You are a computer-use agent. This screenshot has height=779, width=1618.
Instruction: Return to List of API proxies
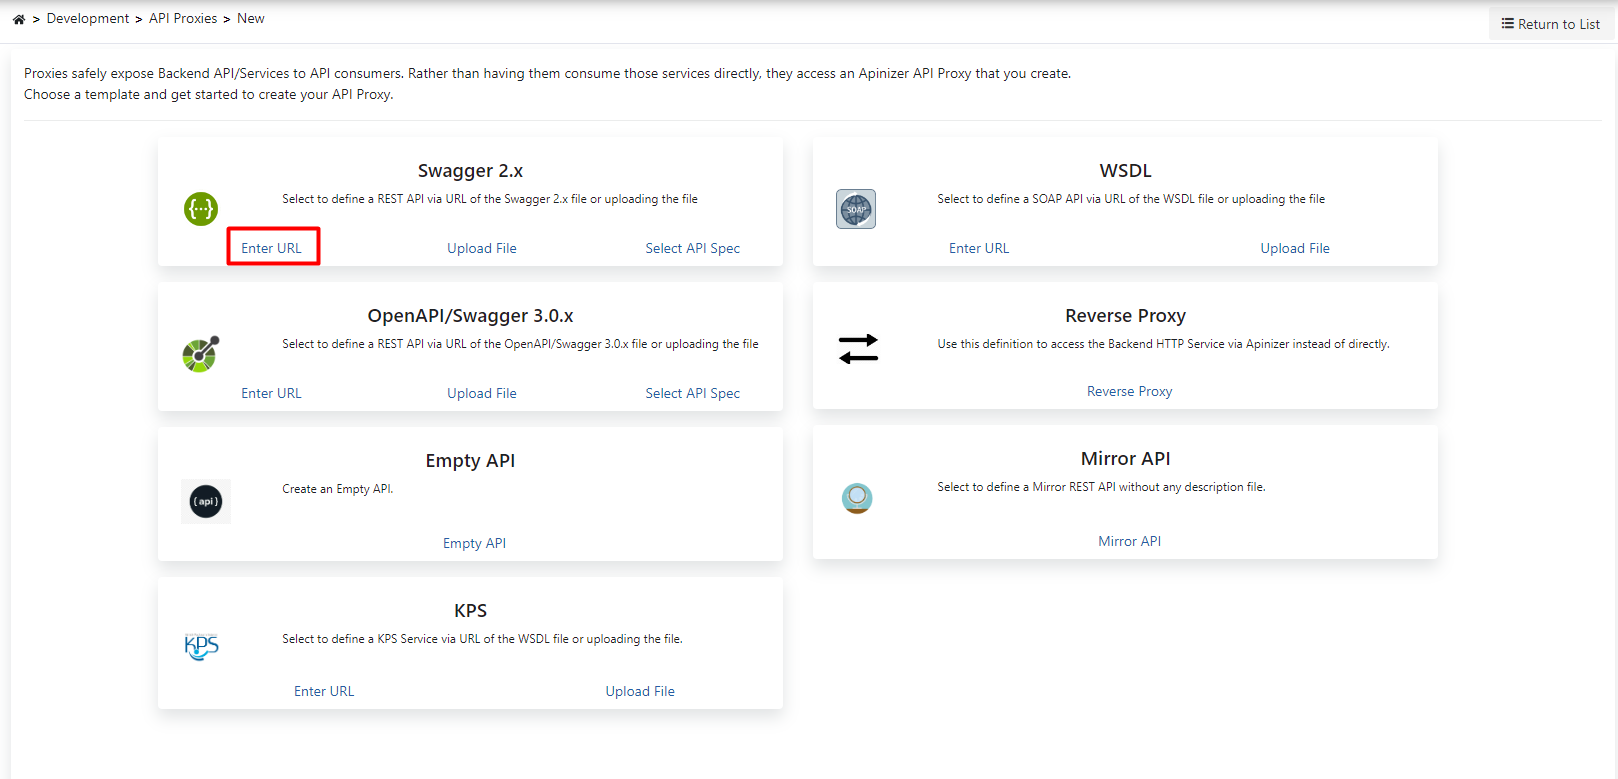(x=1551, y=24)
